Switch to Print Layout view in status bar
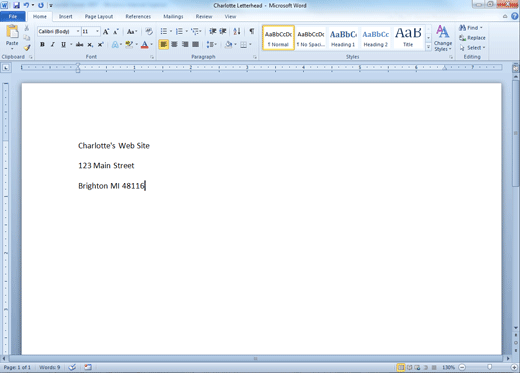 pyautogui.click(x=401, y=367)
